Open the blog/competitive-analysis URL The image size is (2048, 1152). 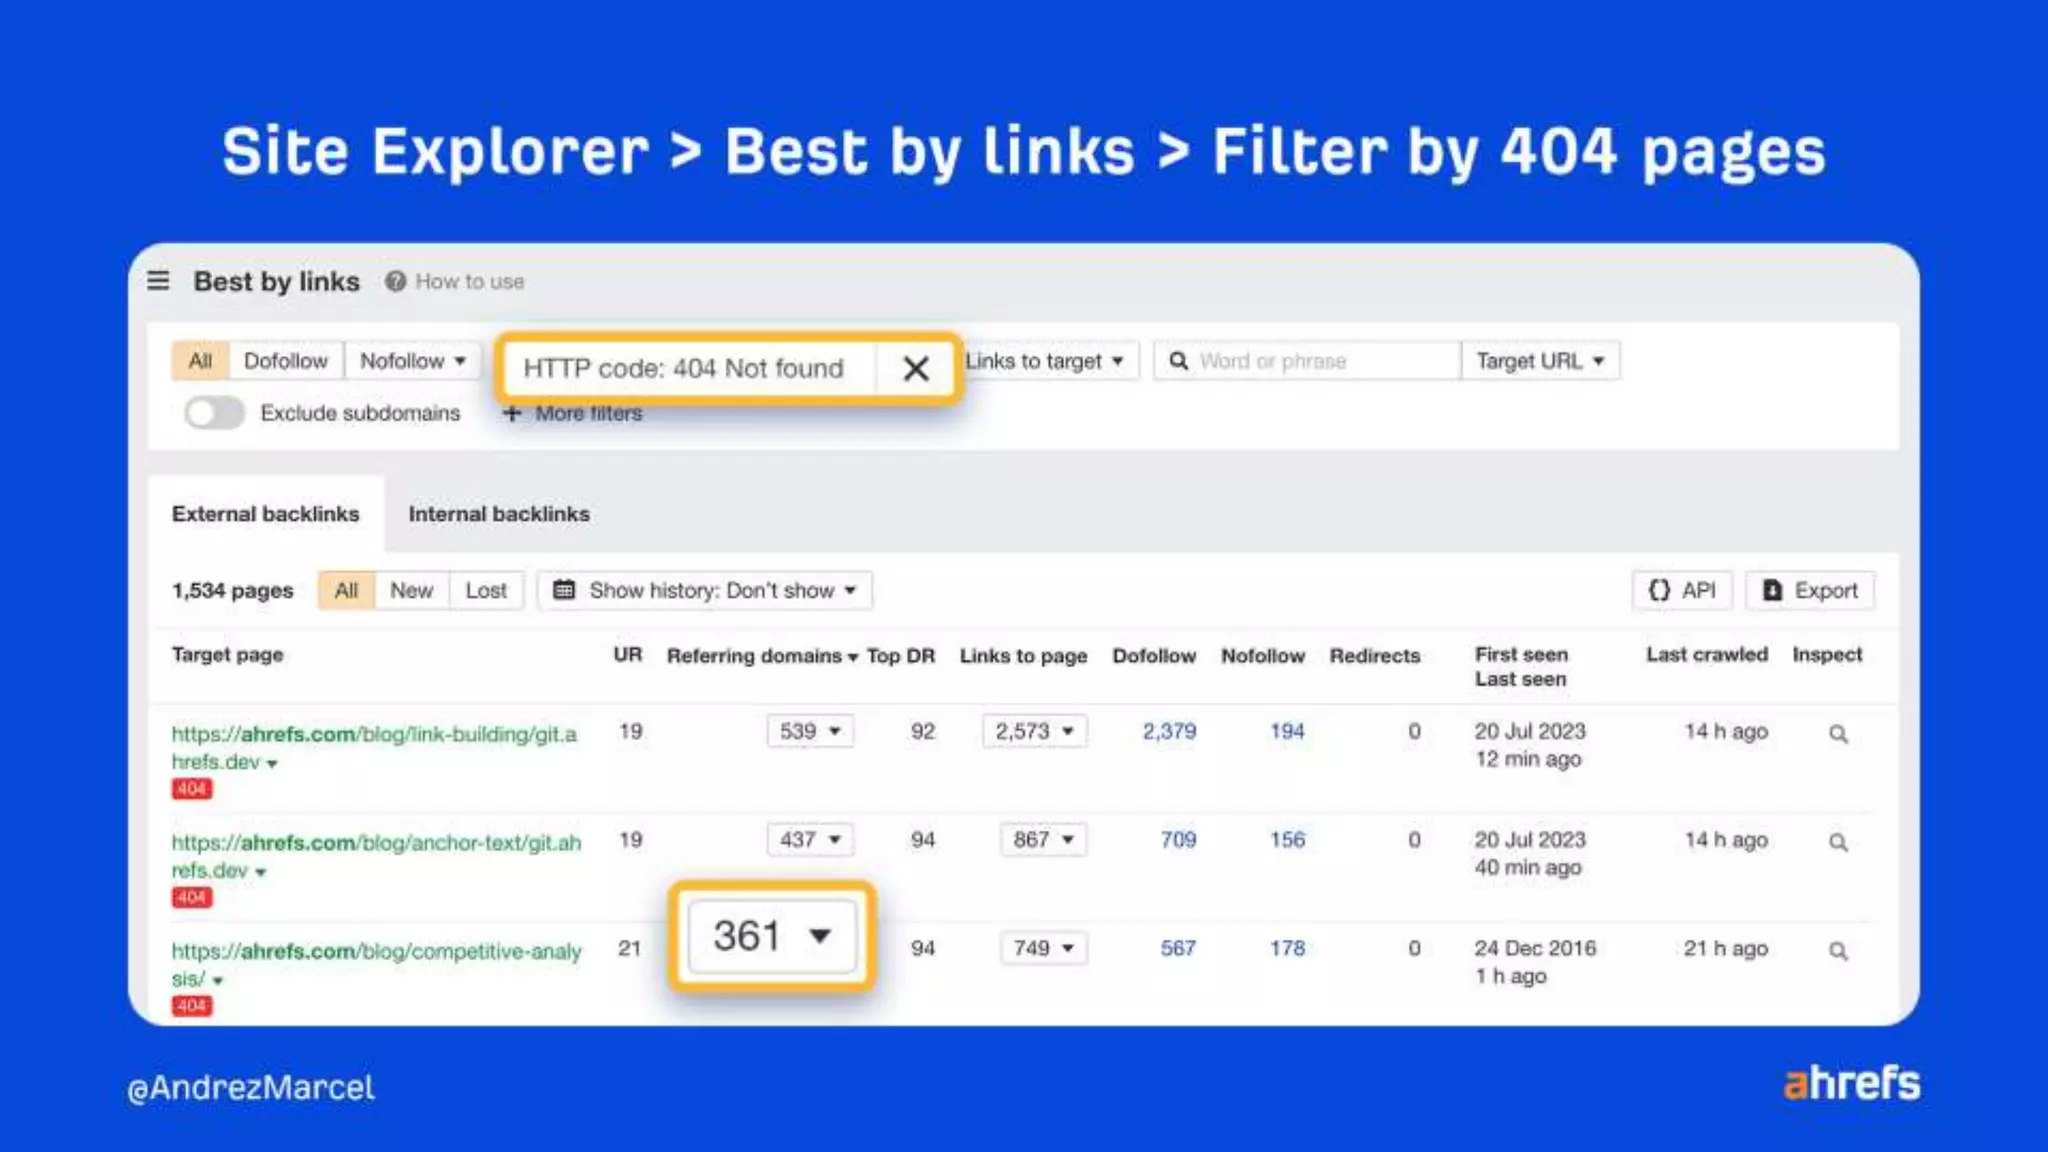376,964
